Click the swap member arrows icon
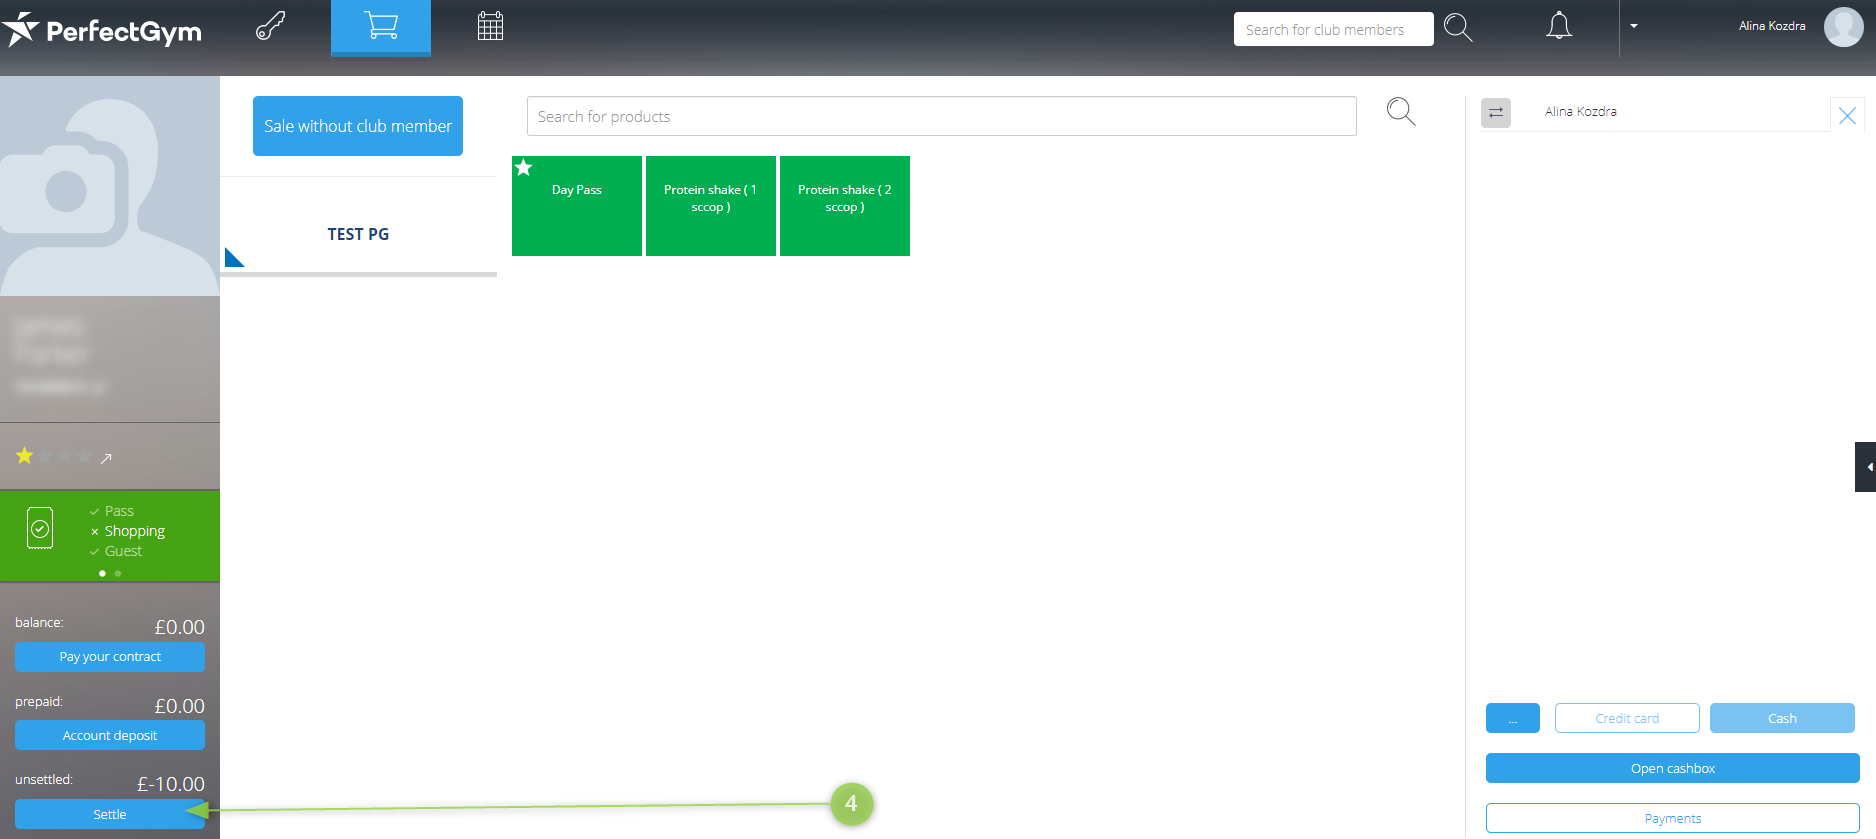 pos(1496,113)
